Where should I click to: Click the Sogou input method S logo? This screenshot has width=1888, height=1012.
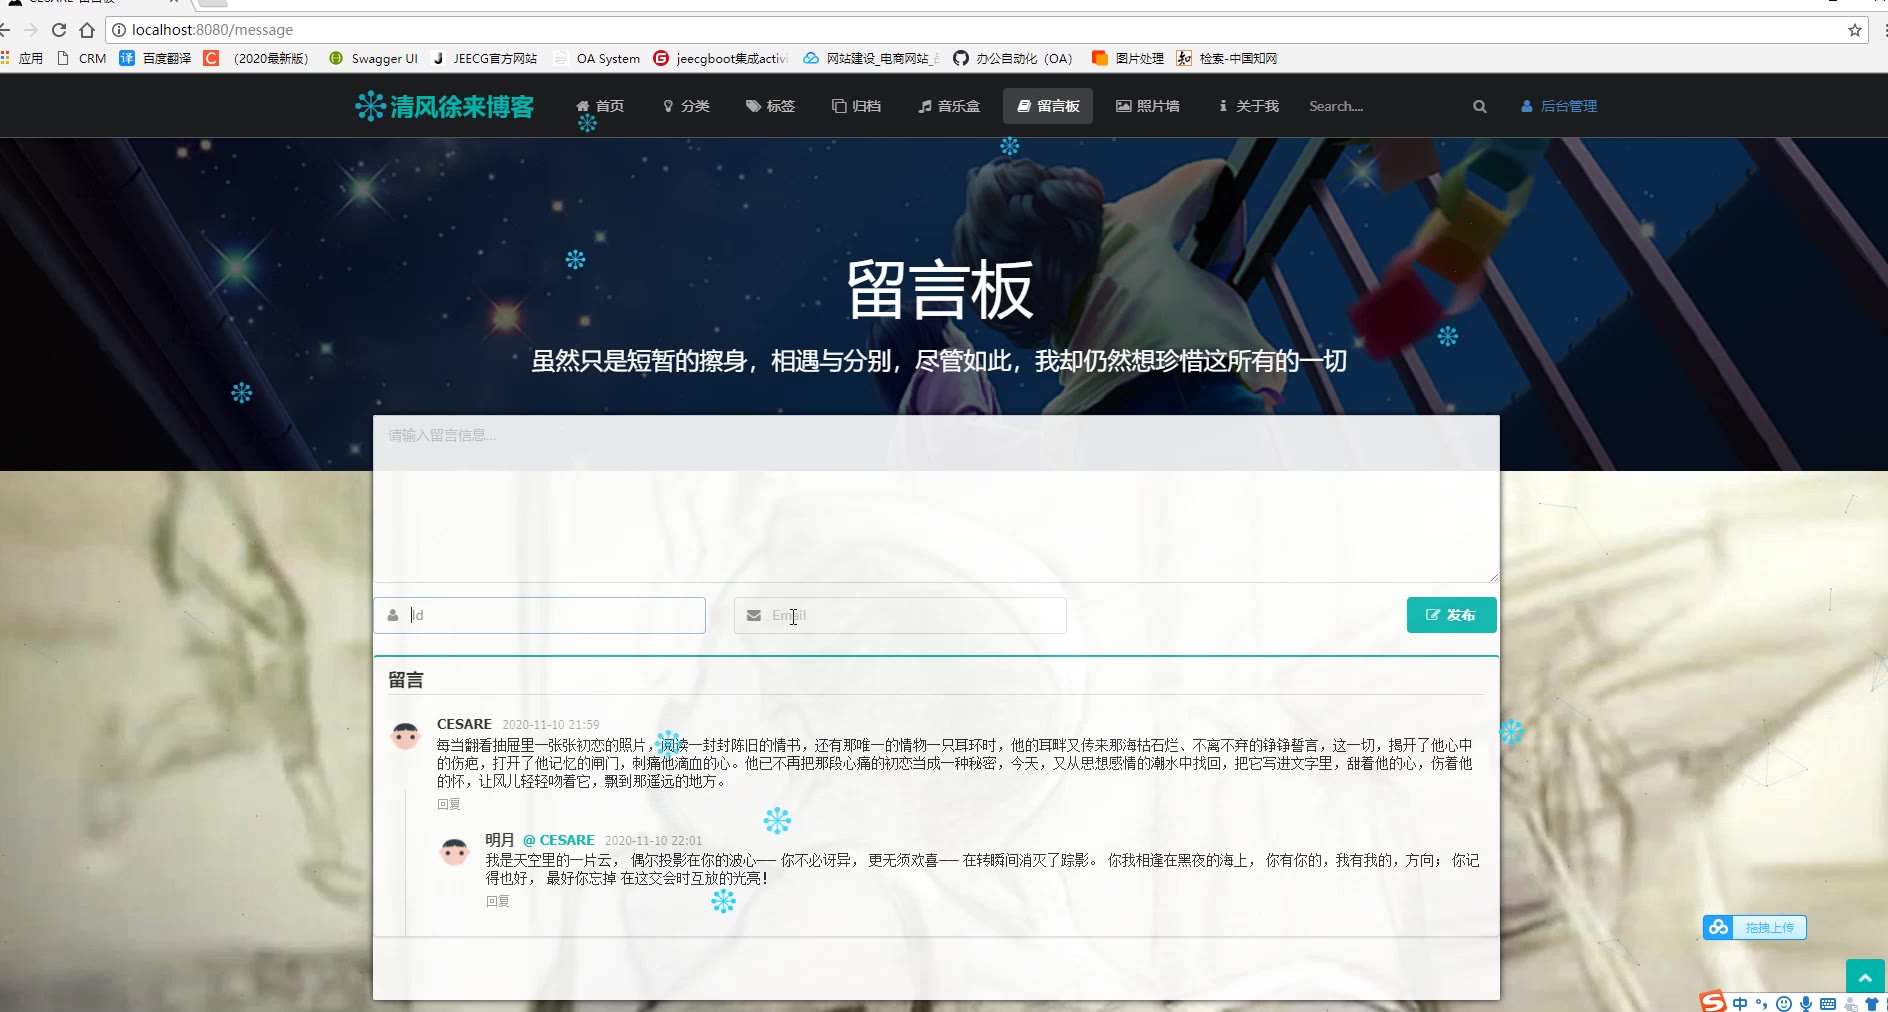point(1713,1002)
